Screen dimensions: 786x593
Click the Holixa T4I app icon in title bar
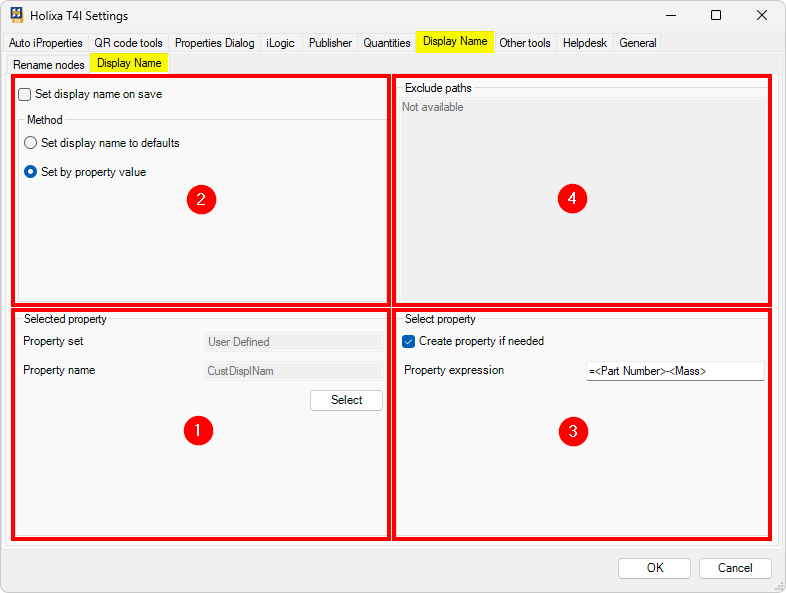click(x=17, y=15)
